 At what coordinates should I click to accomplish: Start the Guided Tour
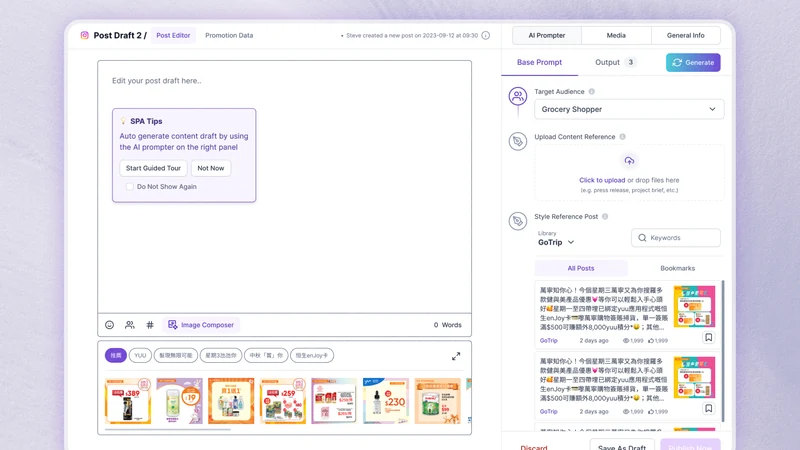point(153,168)
